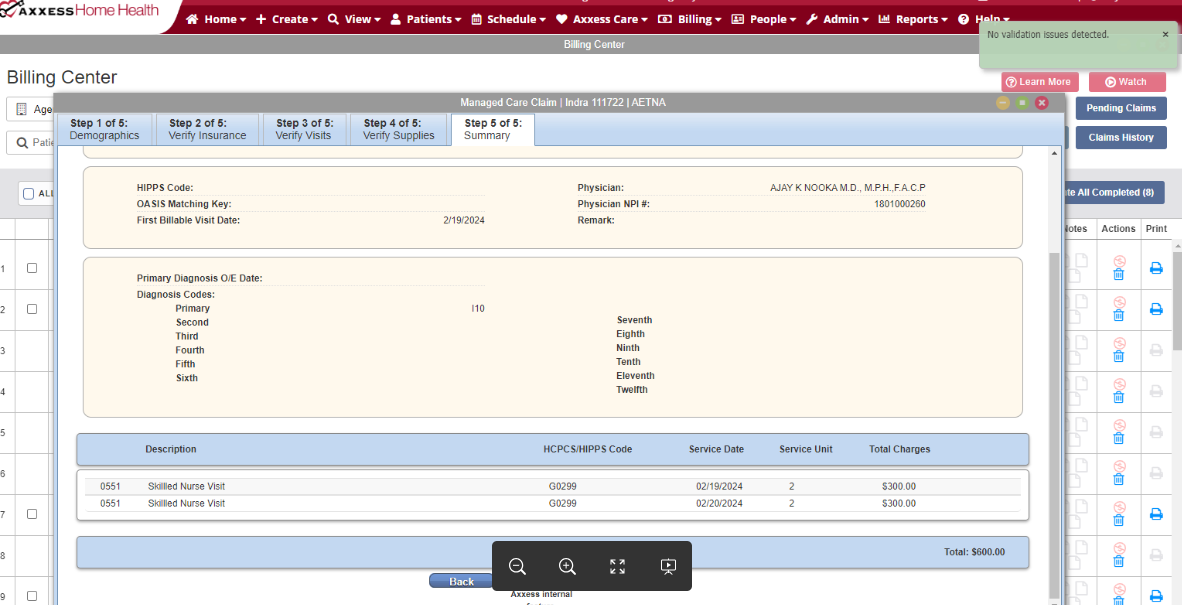The image size is (1182, 605).
Task: Dismiss the validation notification with its X
Action: coord(1165,35)
